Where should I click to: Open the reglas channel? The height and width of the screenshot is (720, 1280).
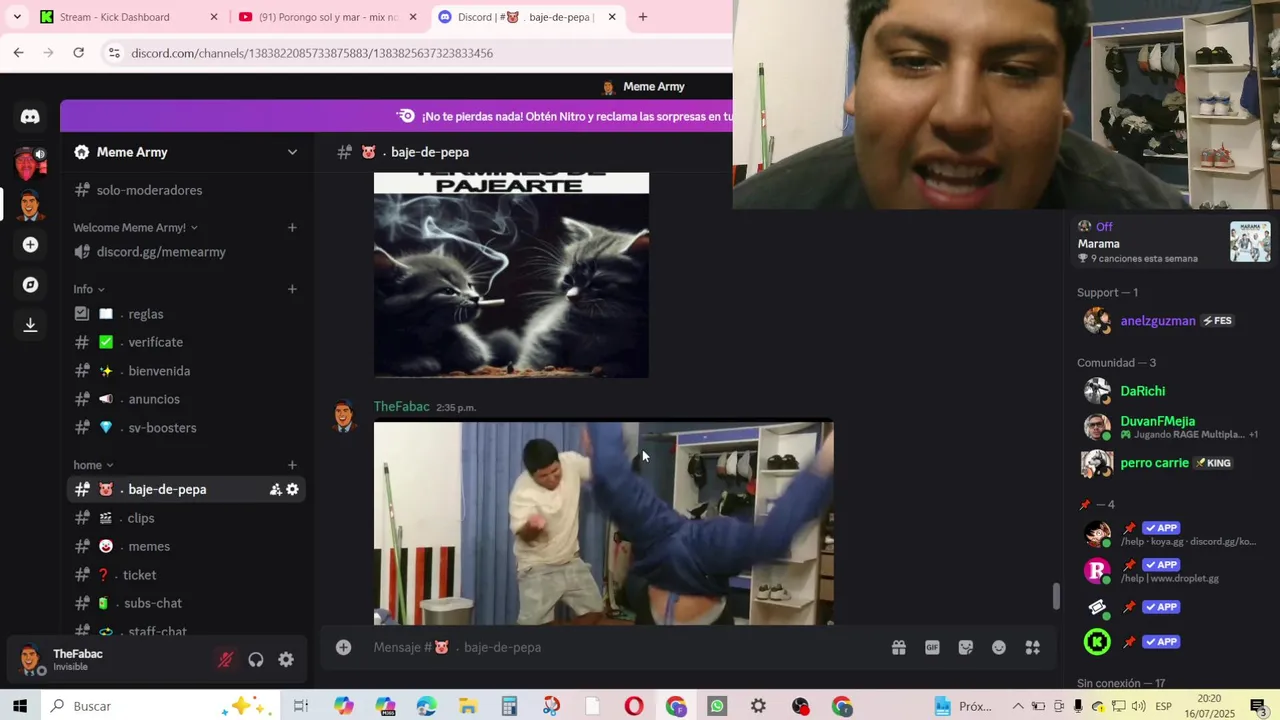pos(187,314)
